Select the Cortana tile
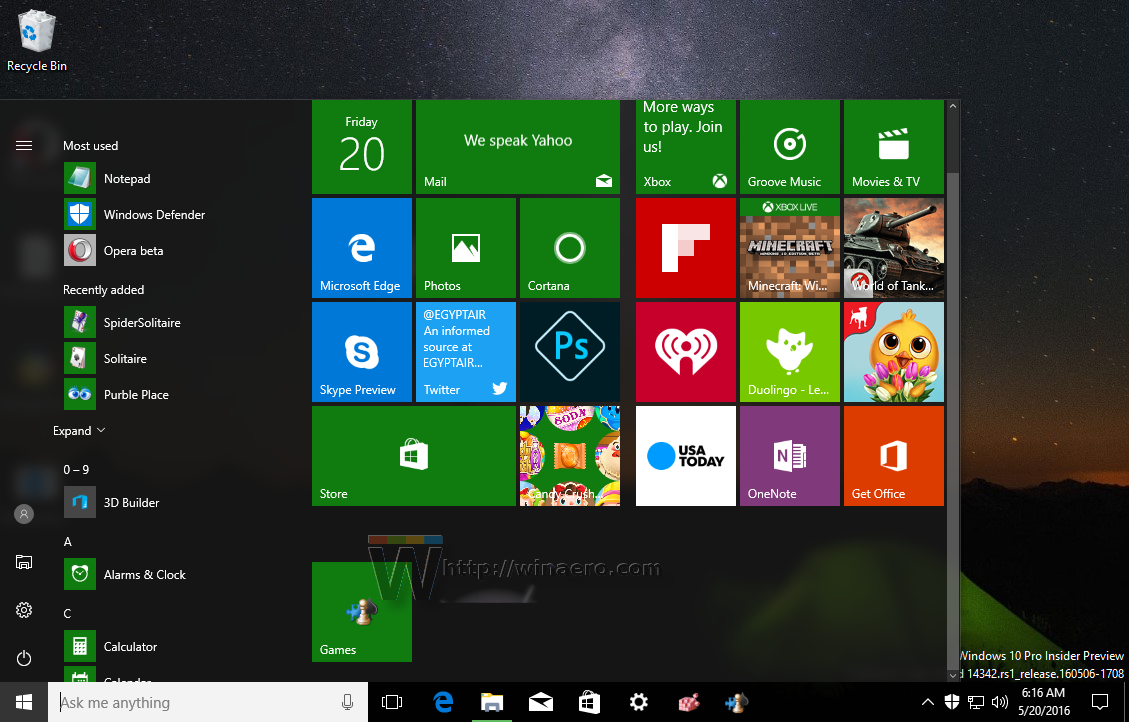 pyautogui.click(x=569, y=248)
